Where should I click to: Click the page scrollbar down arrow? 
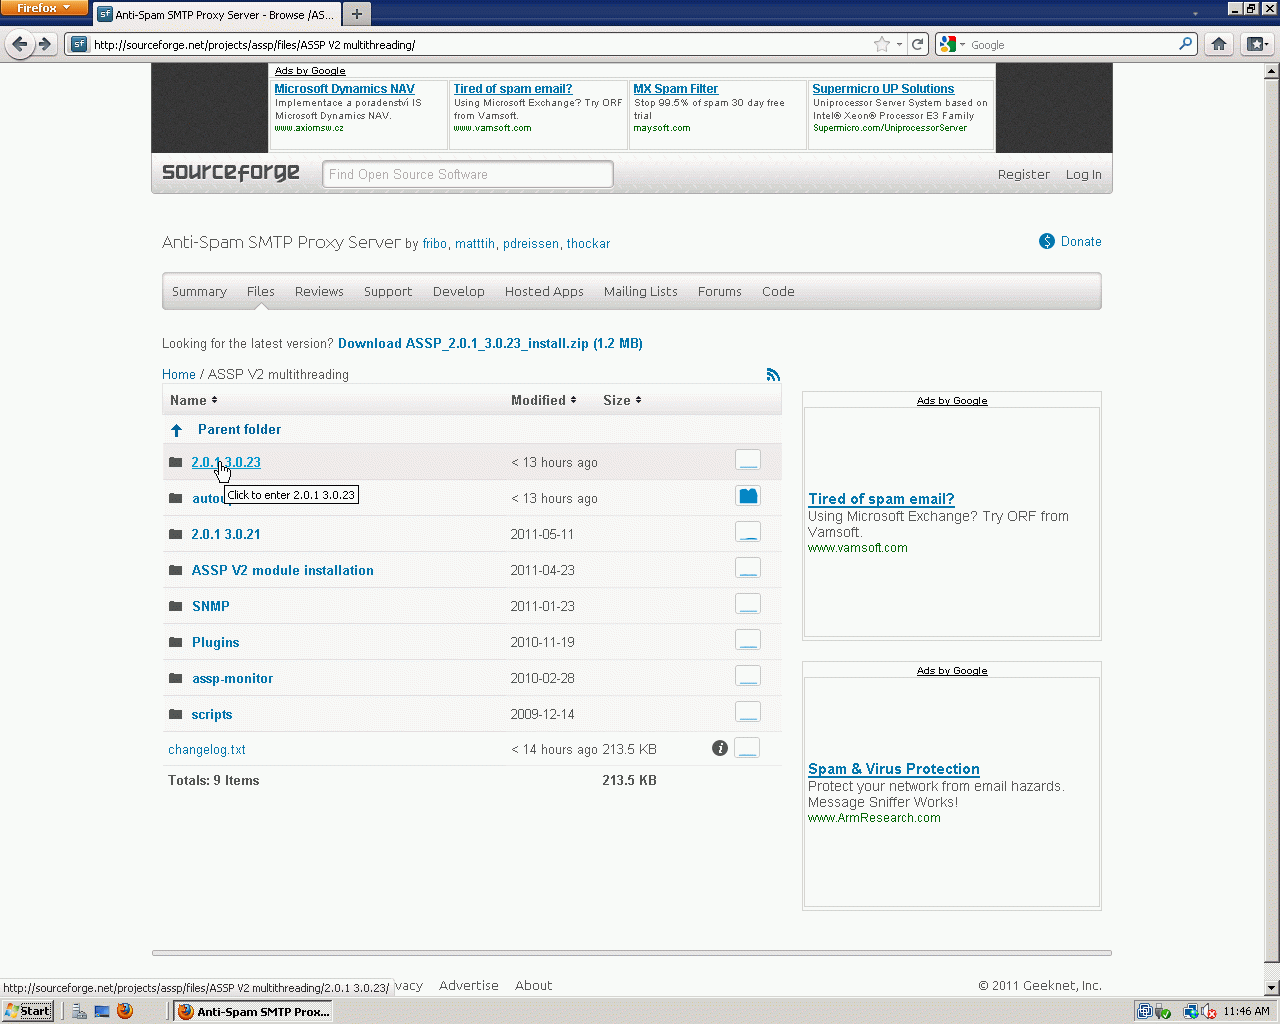coord(1272,988)
